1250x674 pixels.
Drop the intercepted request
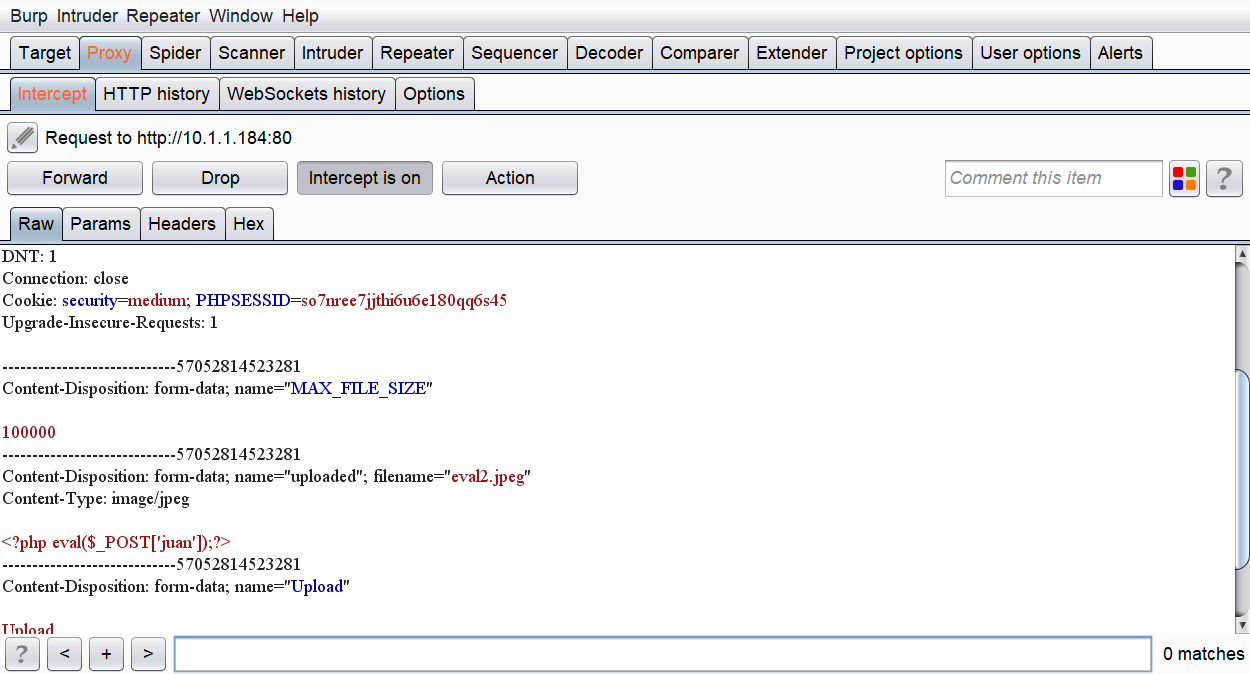click(220, 178)
